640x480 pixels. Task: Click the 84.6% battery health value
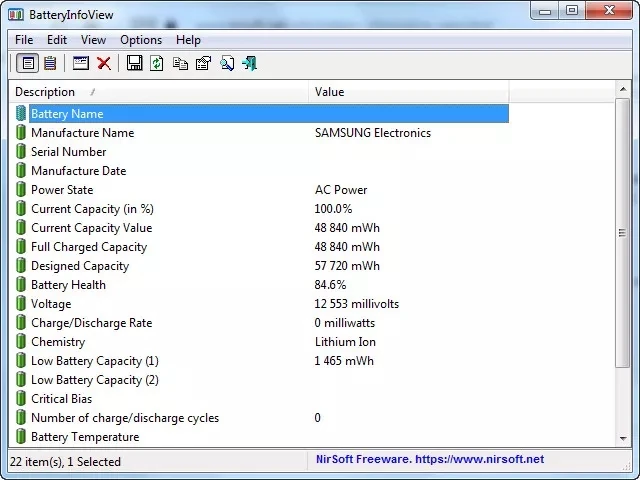(x=330, y=285)
